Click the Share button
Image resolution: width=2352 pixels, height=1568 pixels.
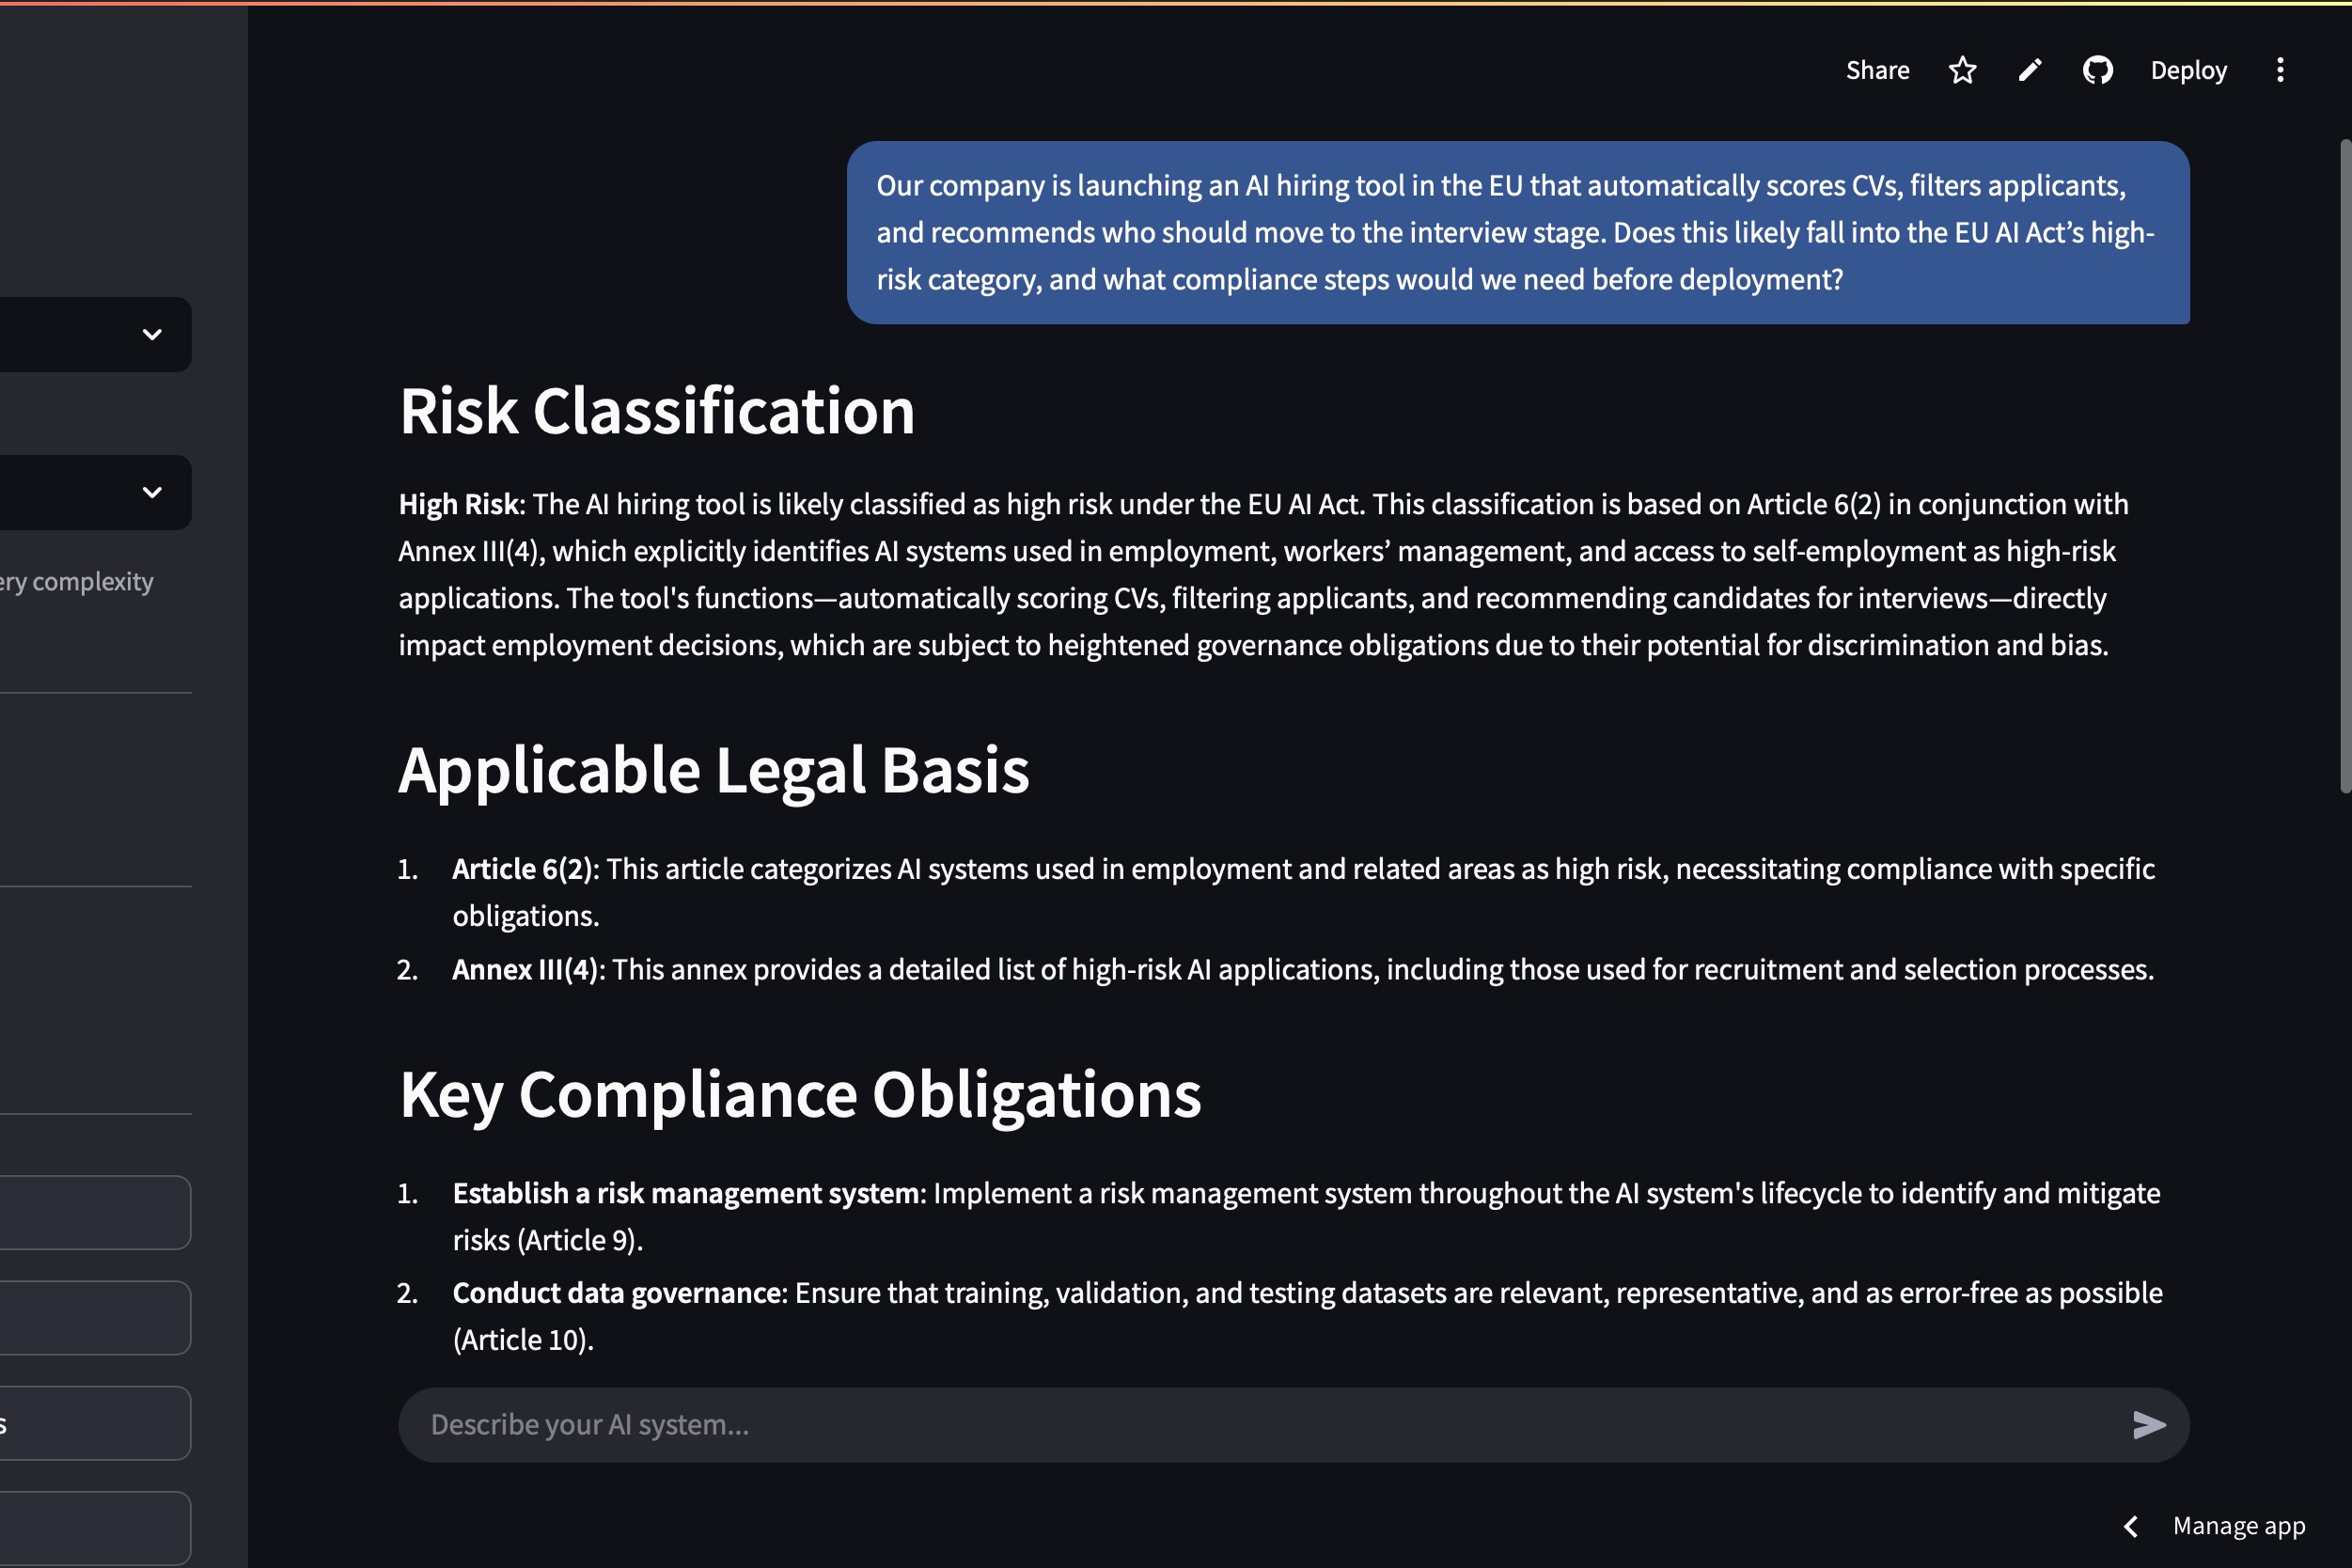(x=1877, y=70)
